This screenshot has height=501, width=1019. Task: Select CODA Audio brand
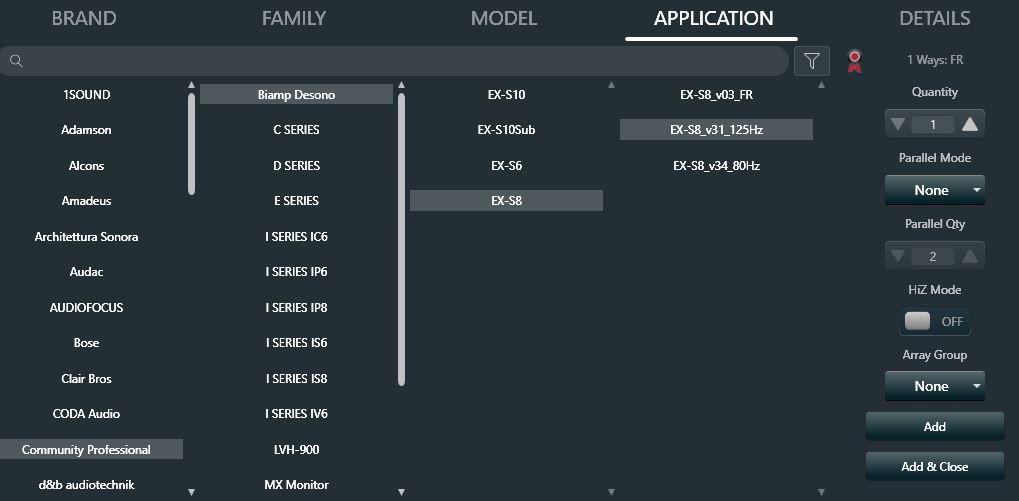pos(86,413)
